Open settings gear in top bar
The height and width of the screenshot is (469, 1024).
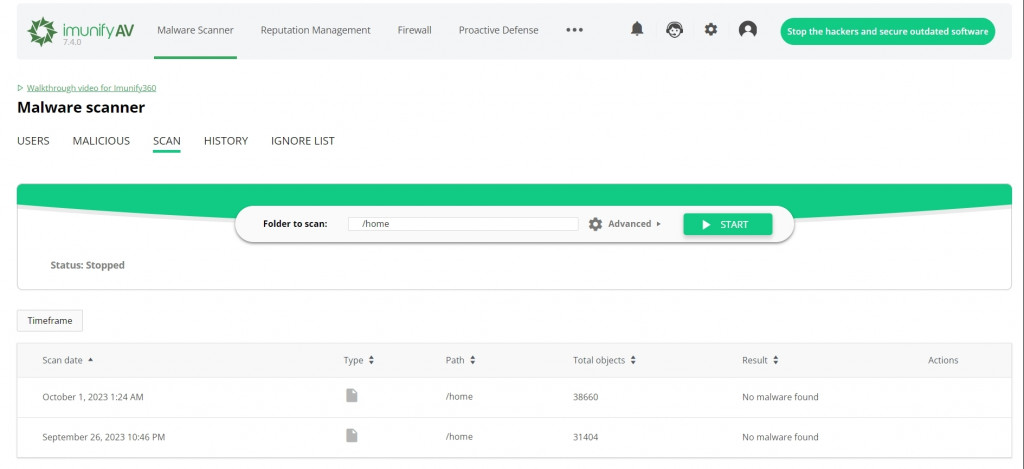click(x=711, y=29)
